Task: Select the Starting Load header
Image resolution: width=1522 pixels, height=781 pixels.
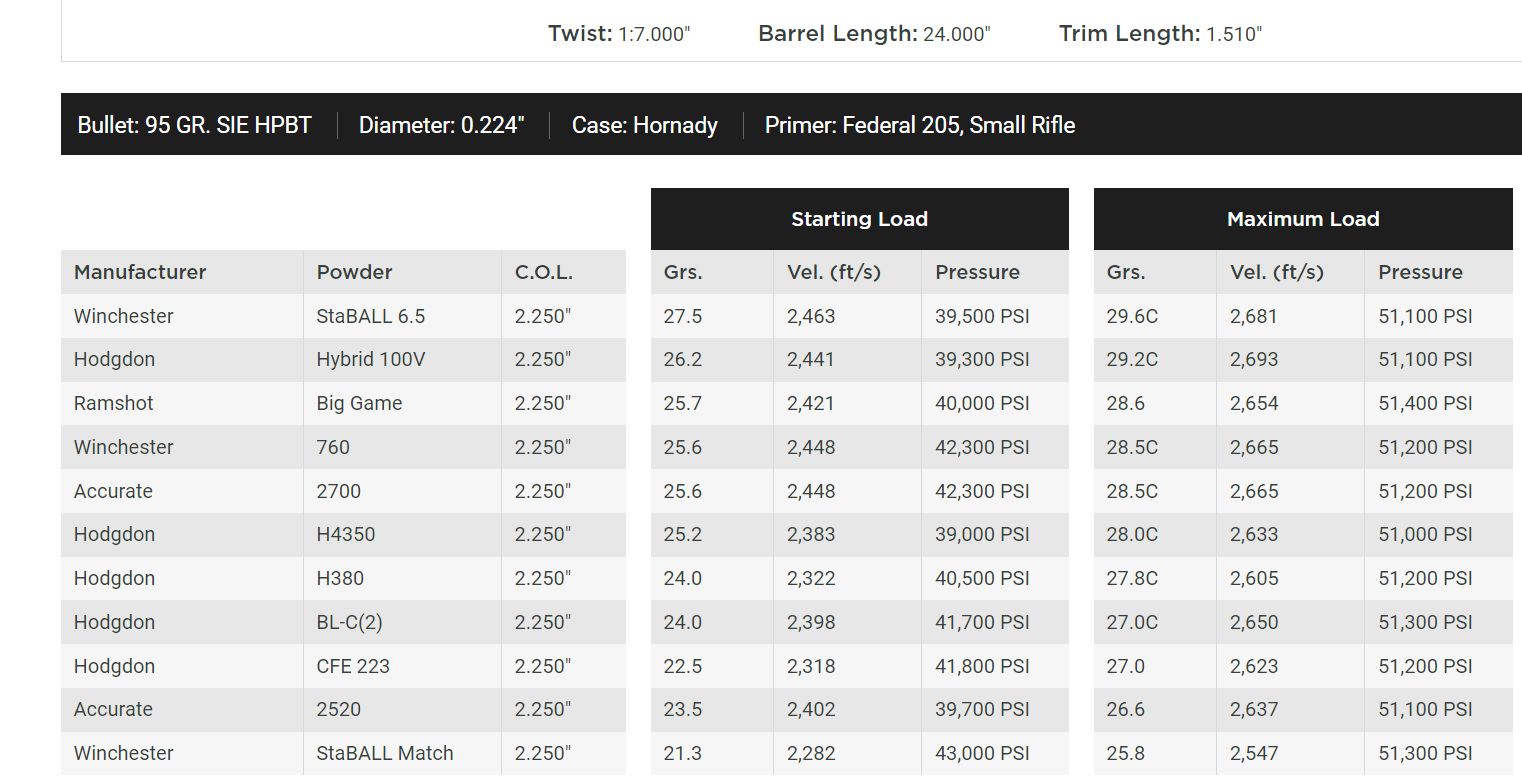Action: point(860,219)
